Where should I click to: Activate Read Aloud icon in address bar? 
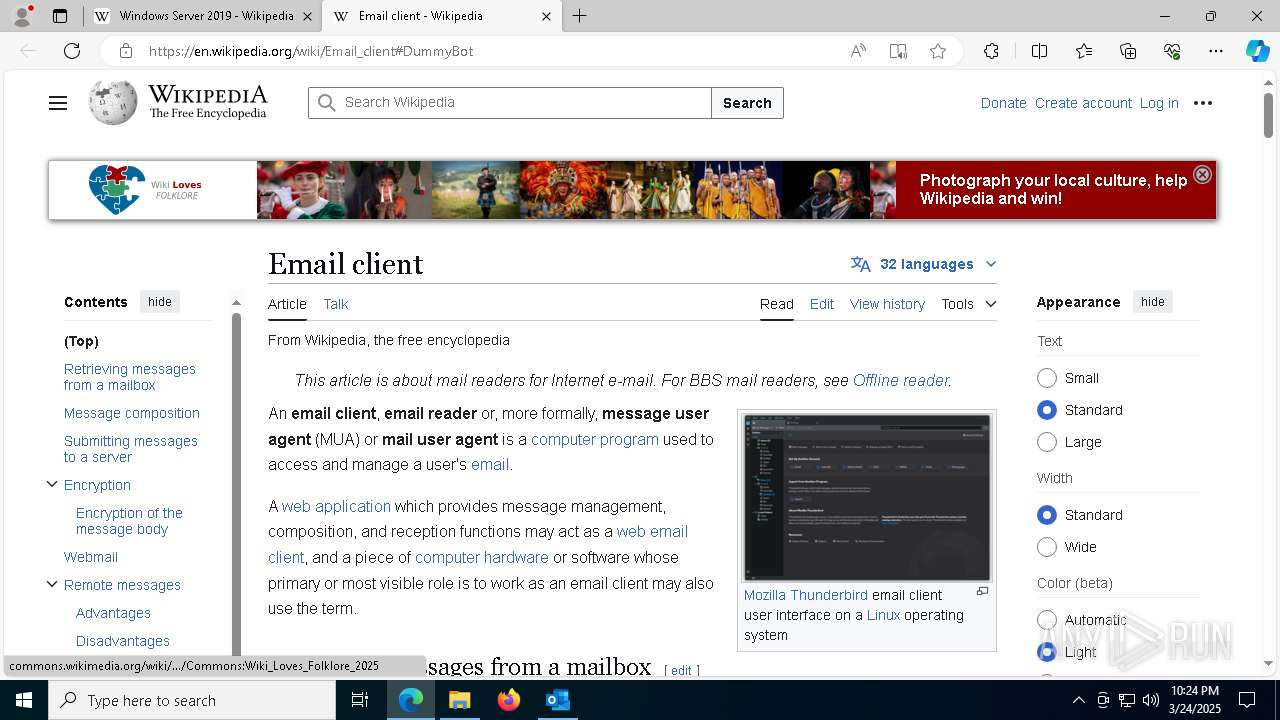[x=858, y=51]
